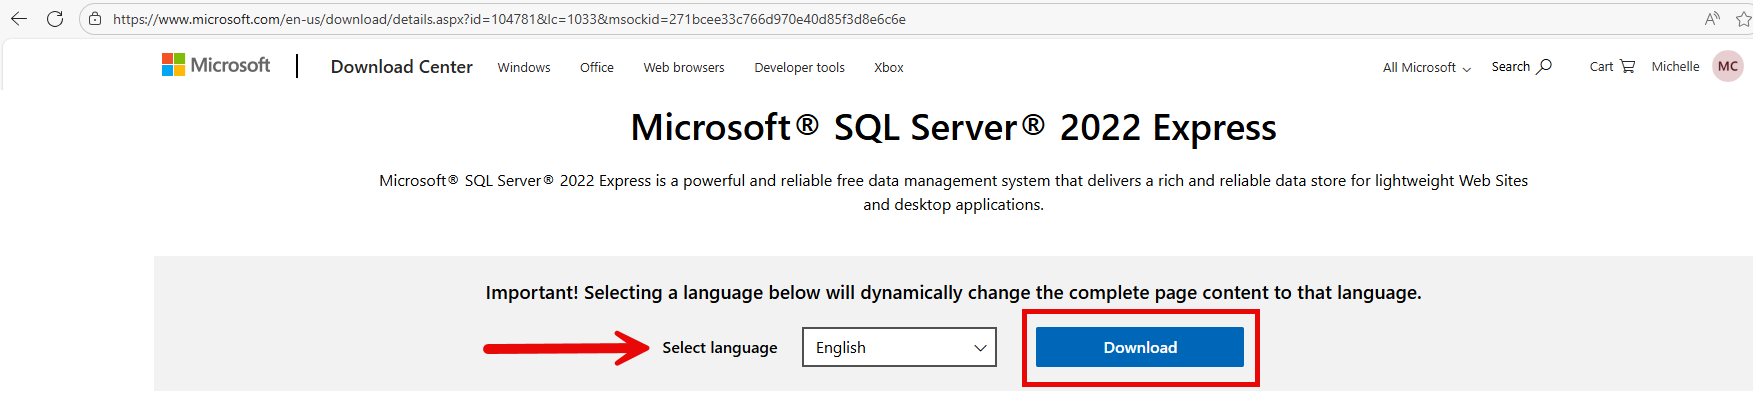Click the Microsoft logo
The width and height of the screenshot is (1753, 404).
[x=216, y=65]
